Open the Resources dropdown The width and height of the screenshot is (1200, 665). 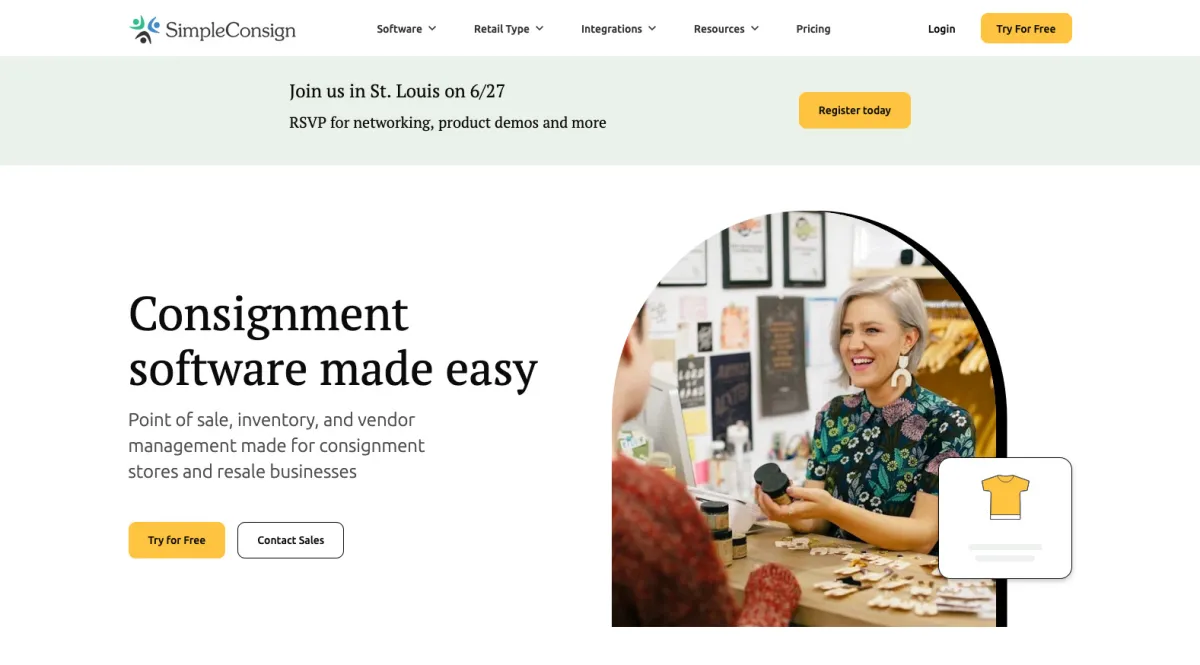click(727, 29)
